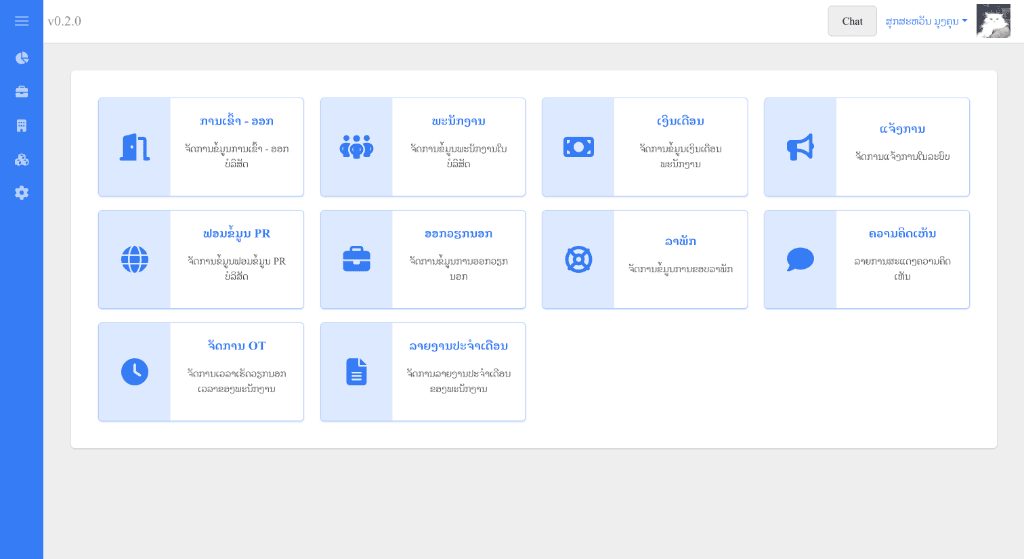1024x559 pixels.
Task: Click the document icon for monthly report
Action: pyautogui.click(x=357, y=372)
